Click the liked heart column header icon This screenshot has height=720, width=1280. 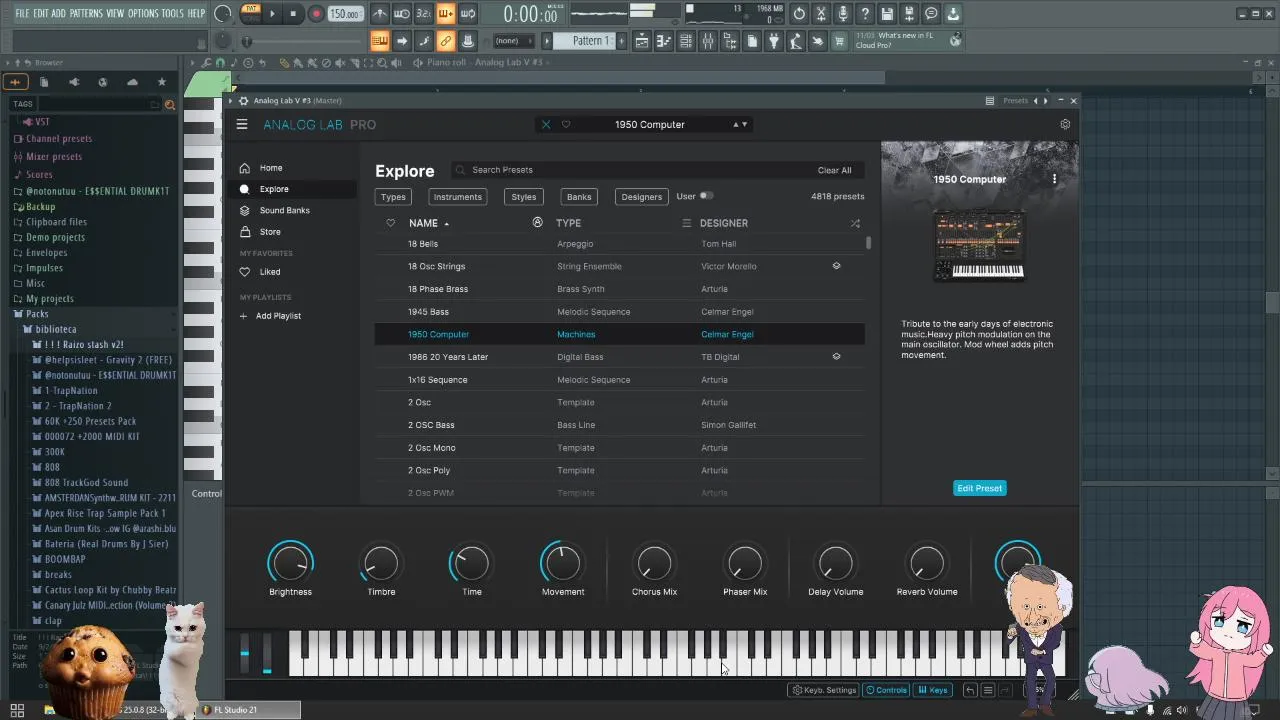click(390, 223)
